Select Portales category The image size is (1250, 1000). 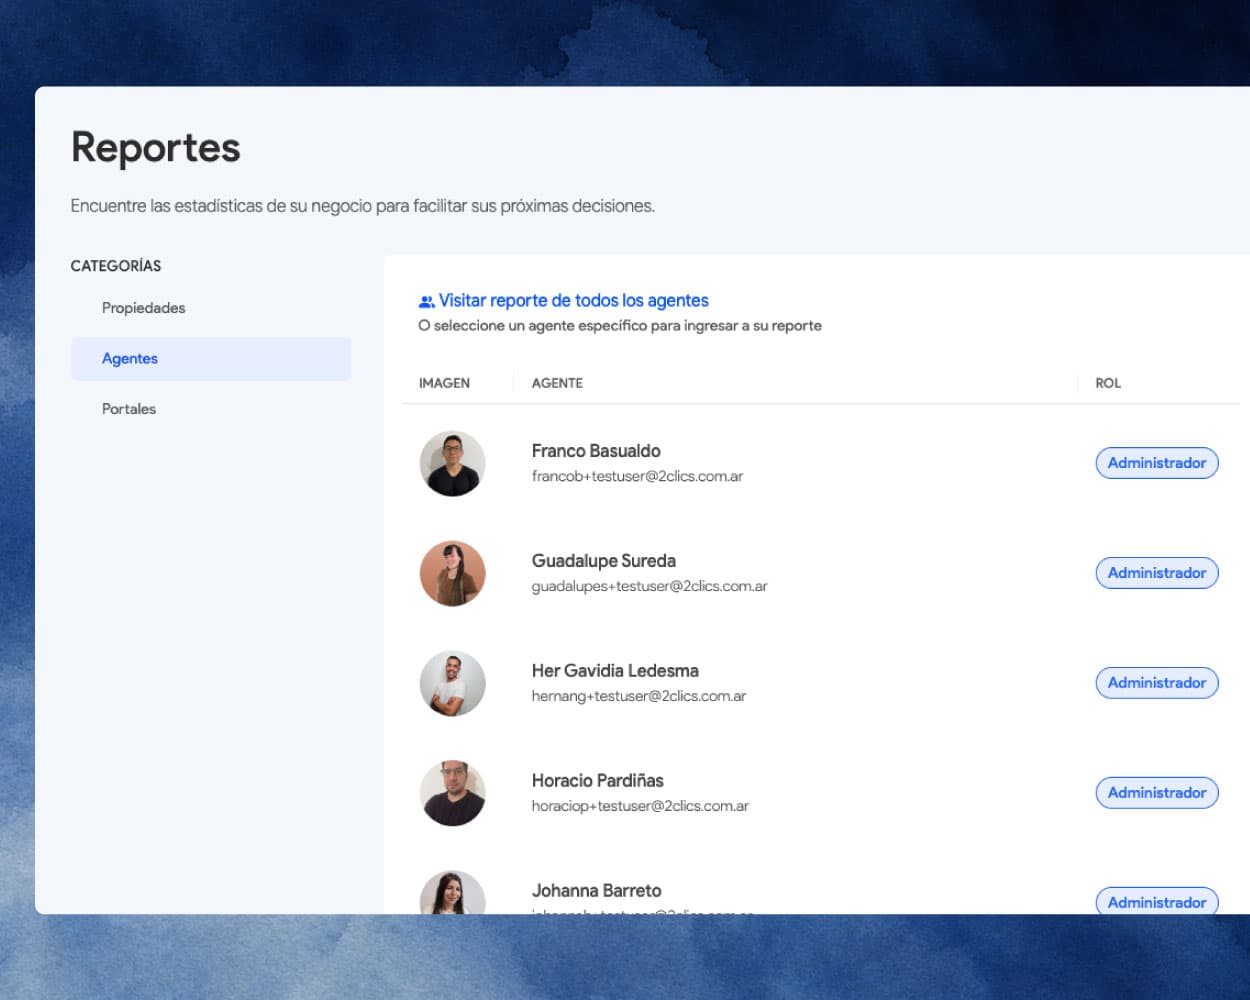129,409
